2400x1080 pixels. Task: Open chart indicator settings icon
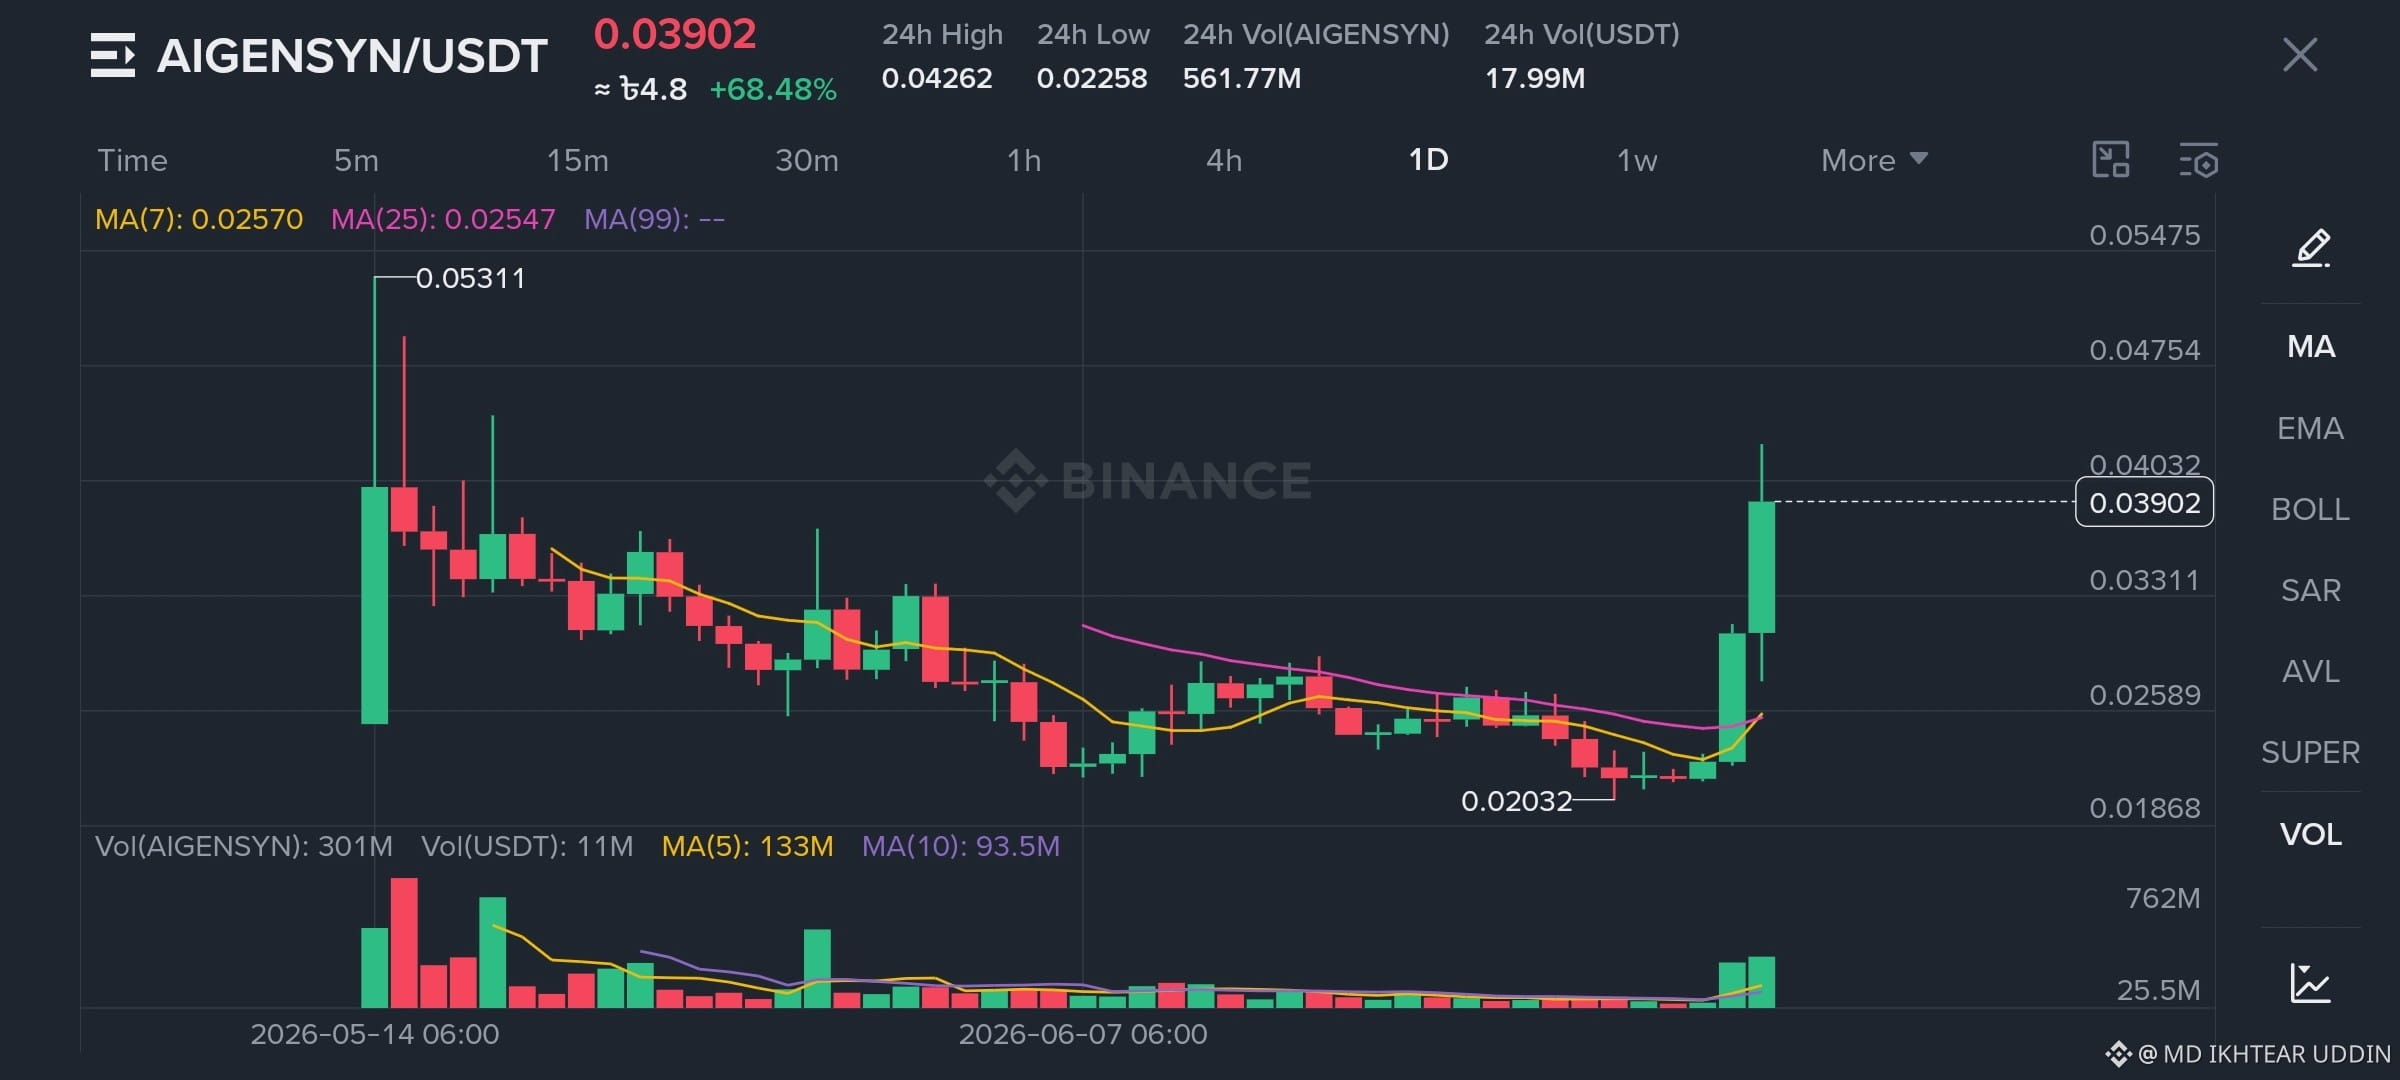point(2198,160)
